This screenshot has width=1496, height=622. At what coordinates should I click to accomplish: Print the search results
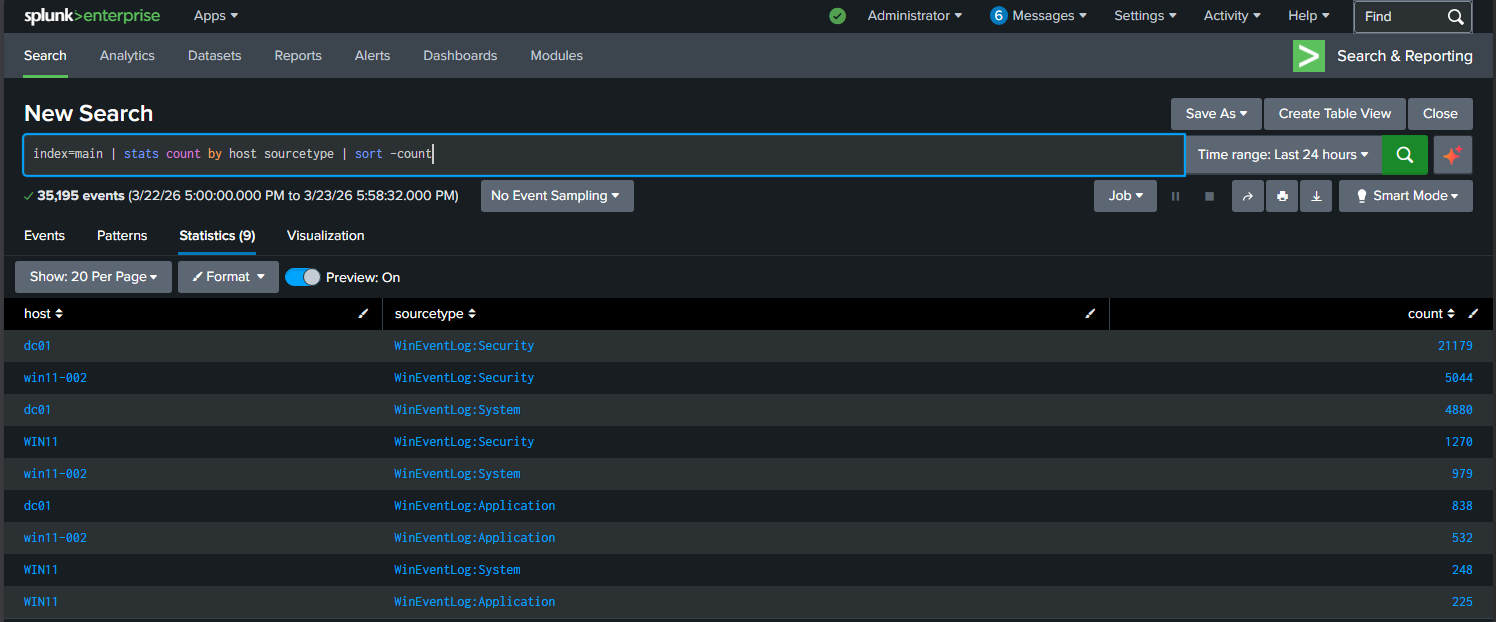pyautogui.click(x=1282, y=196)
